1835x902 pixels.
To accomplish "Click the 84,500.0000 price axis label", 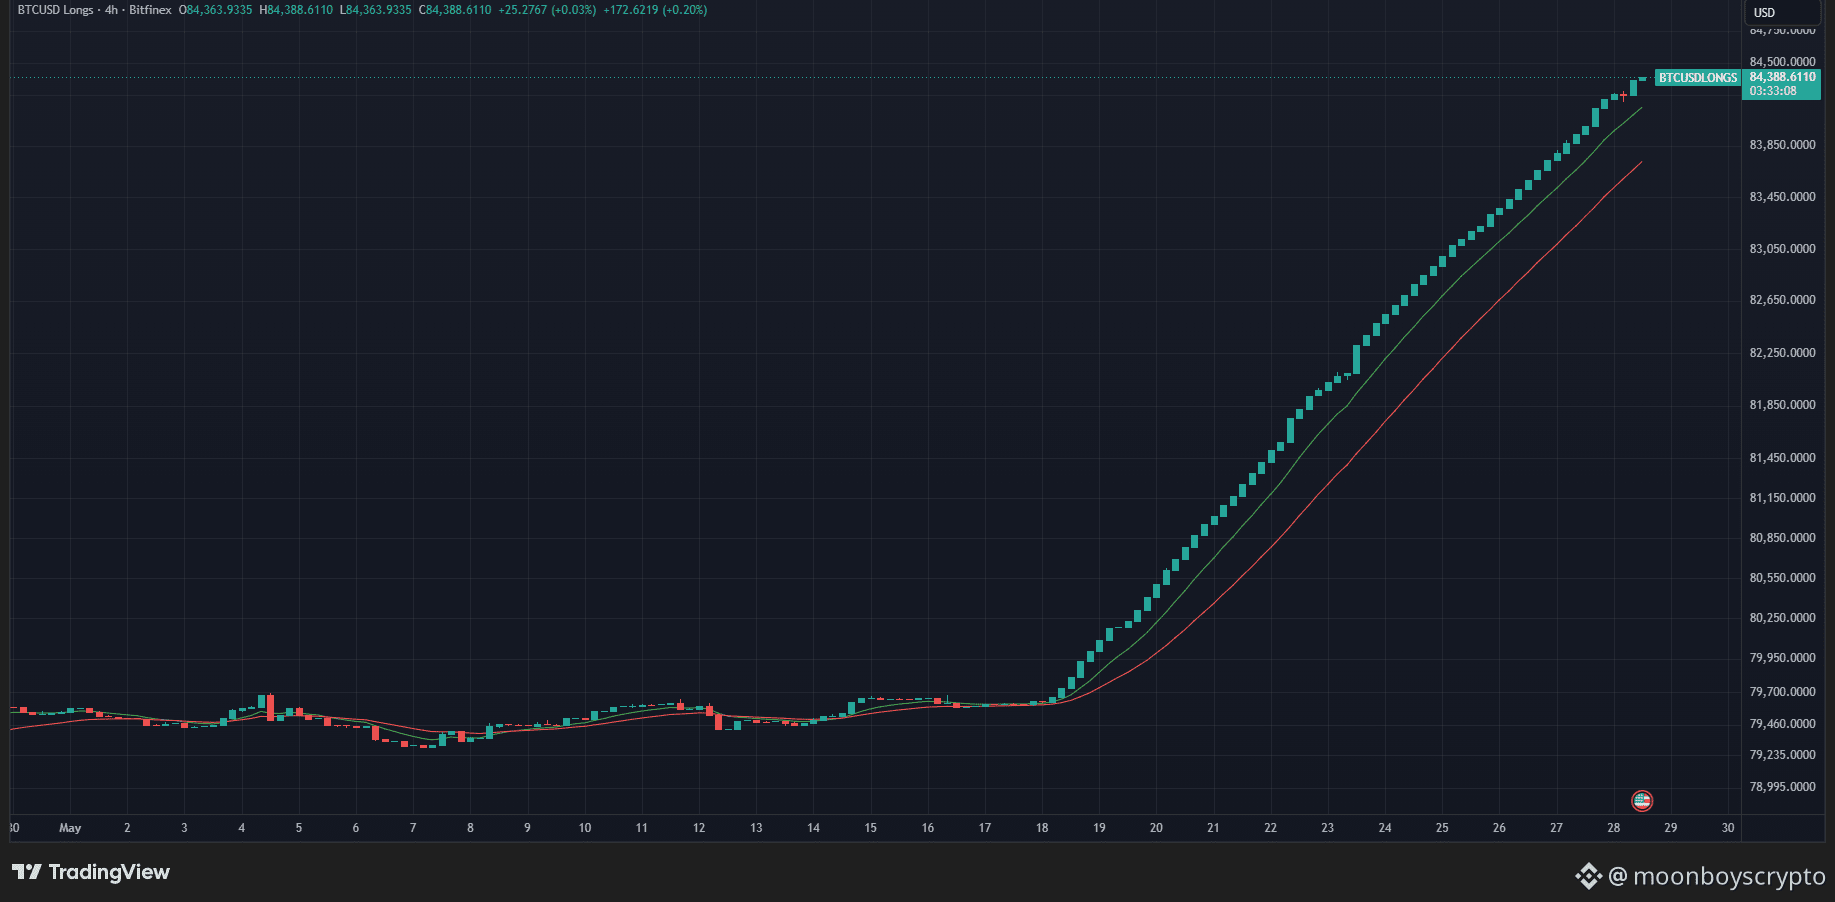I will coord(1783,62).
